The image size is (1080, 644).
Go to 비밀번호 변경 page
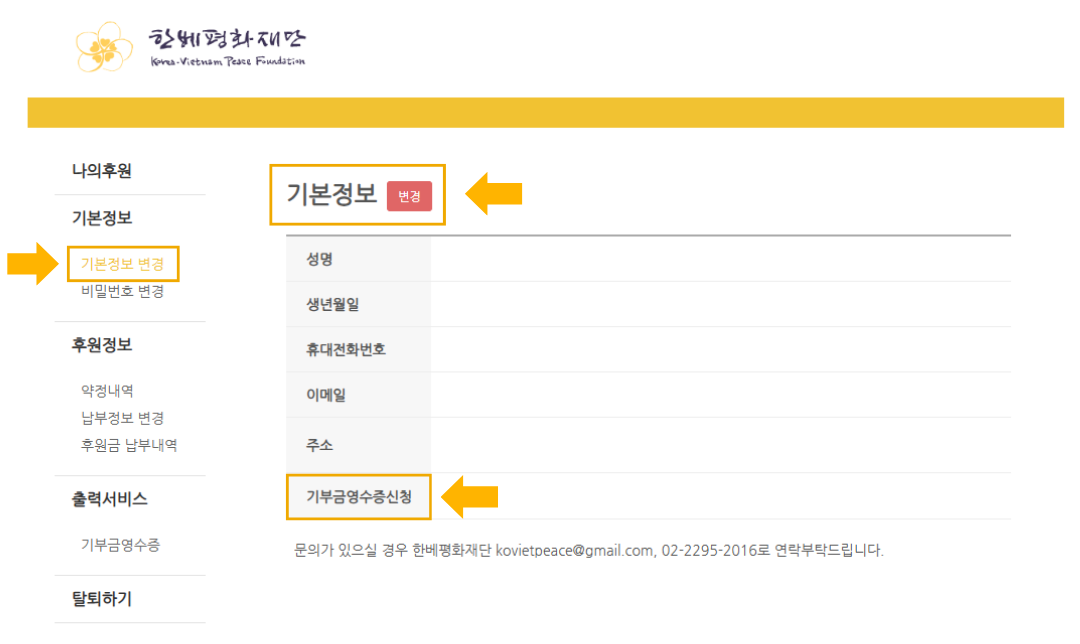(x=123, y=292)
